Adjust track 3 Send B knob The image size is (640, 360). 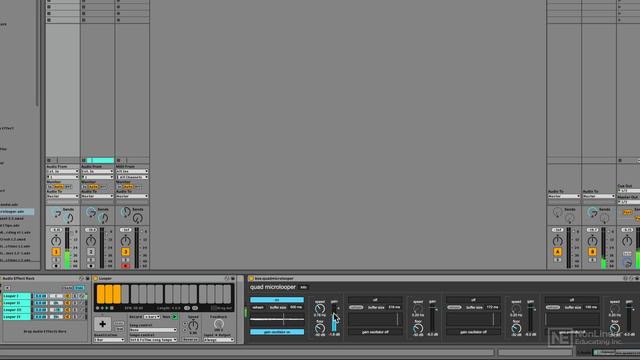click(138, 218)
